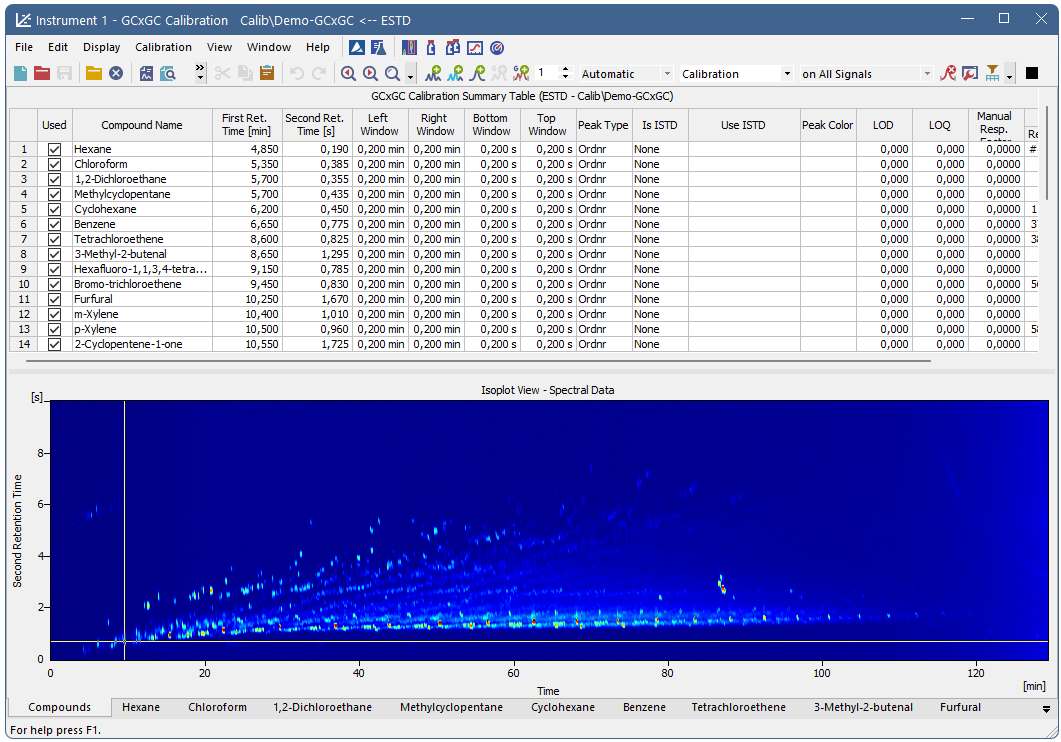Viewport: 1061px width, 742px height.
Task: Click the black color swatch in toolbar
Action: pos(1032,73)
